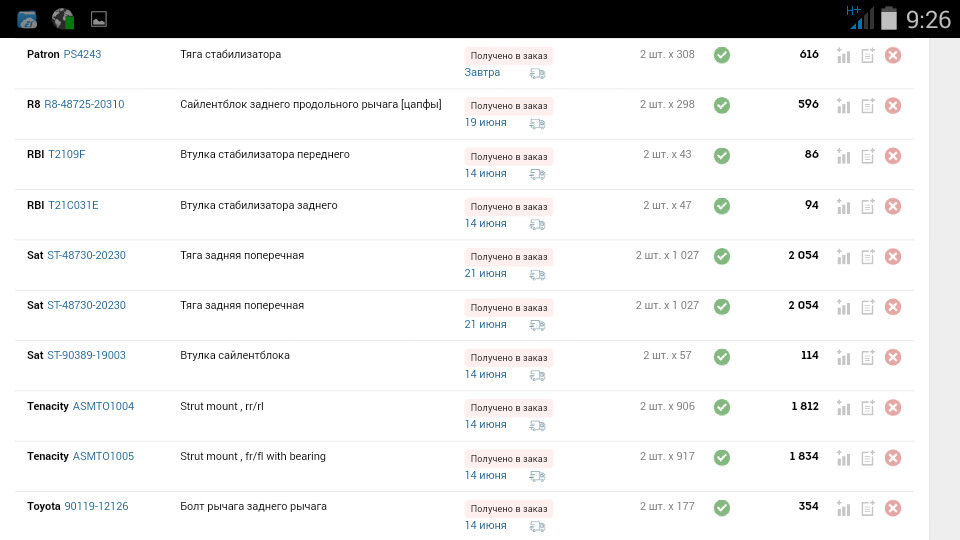Toggle green checkmark for Patron PS4243
Screen dimensions: 960x540
click(x=722, y=55)
